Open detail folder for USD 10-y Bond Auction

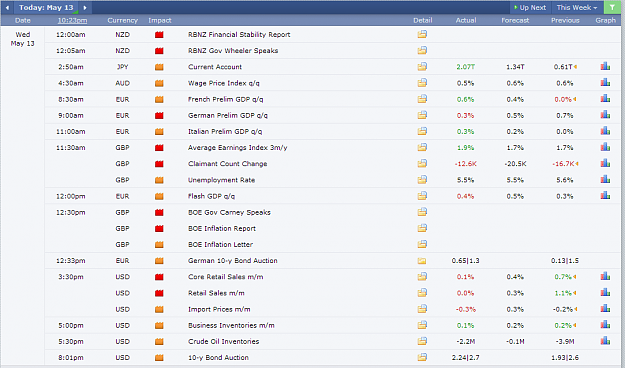[x=422, y=357]
